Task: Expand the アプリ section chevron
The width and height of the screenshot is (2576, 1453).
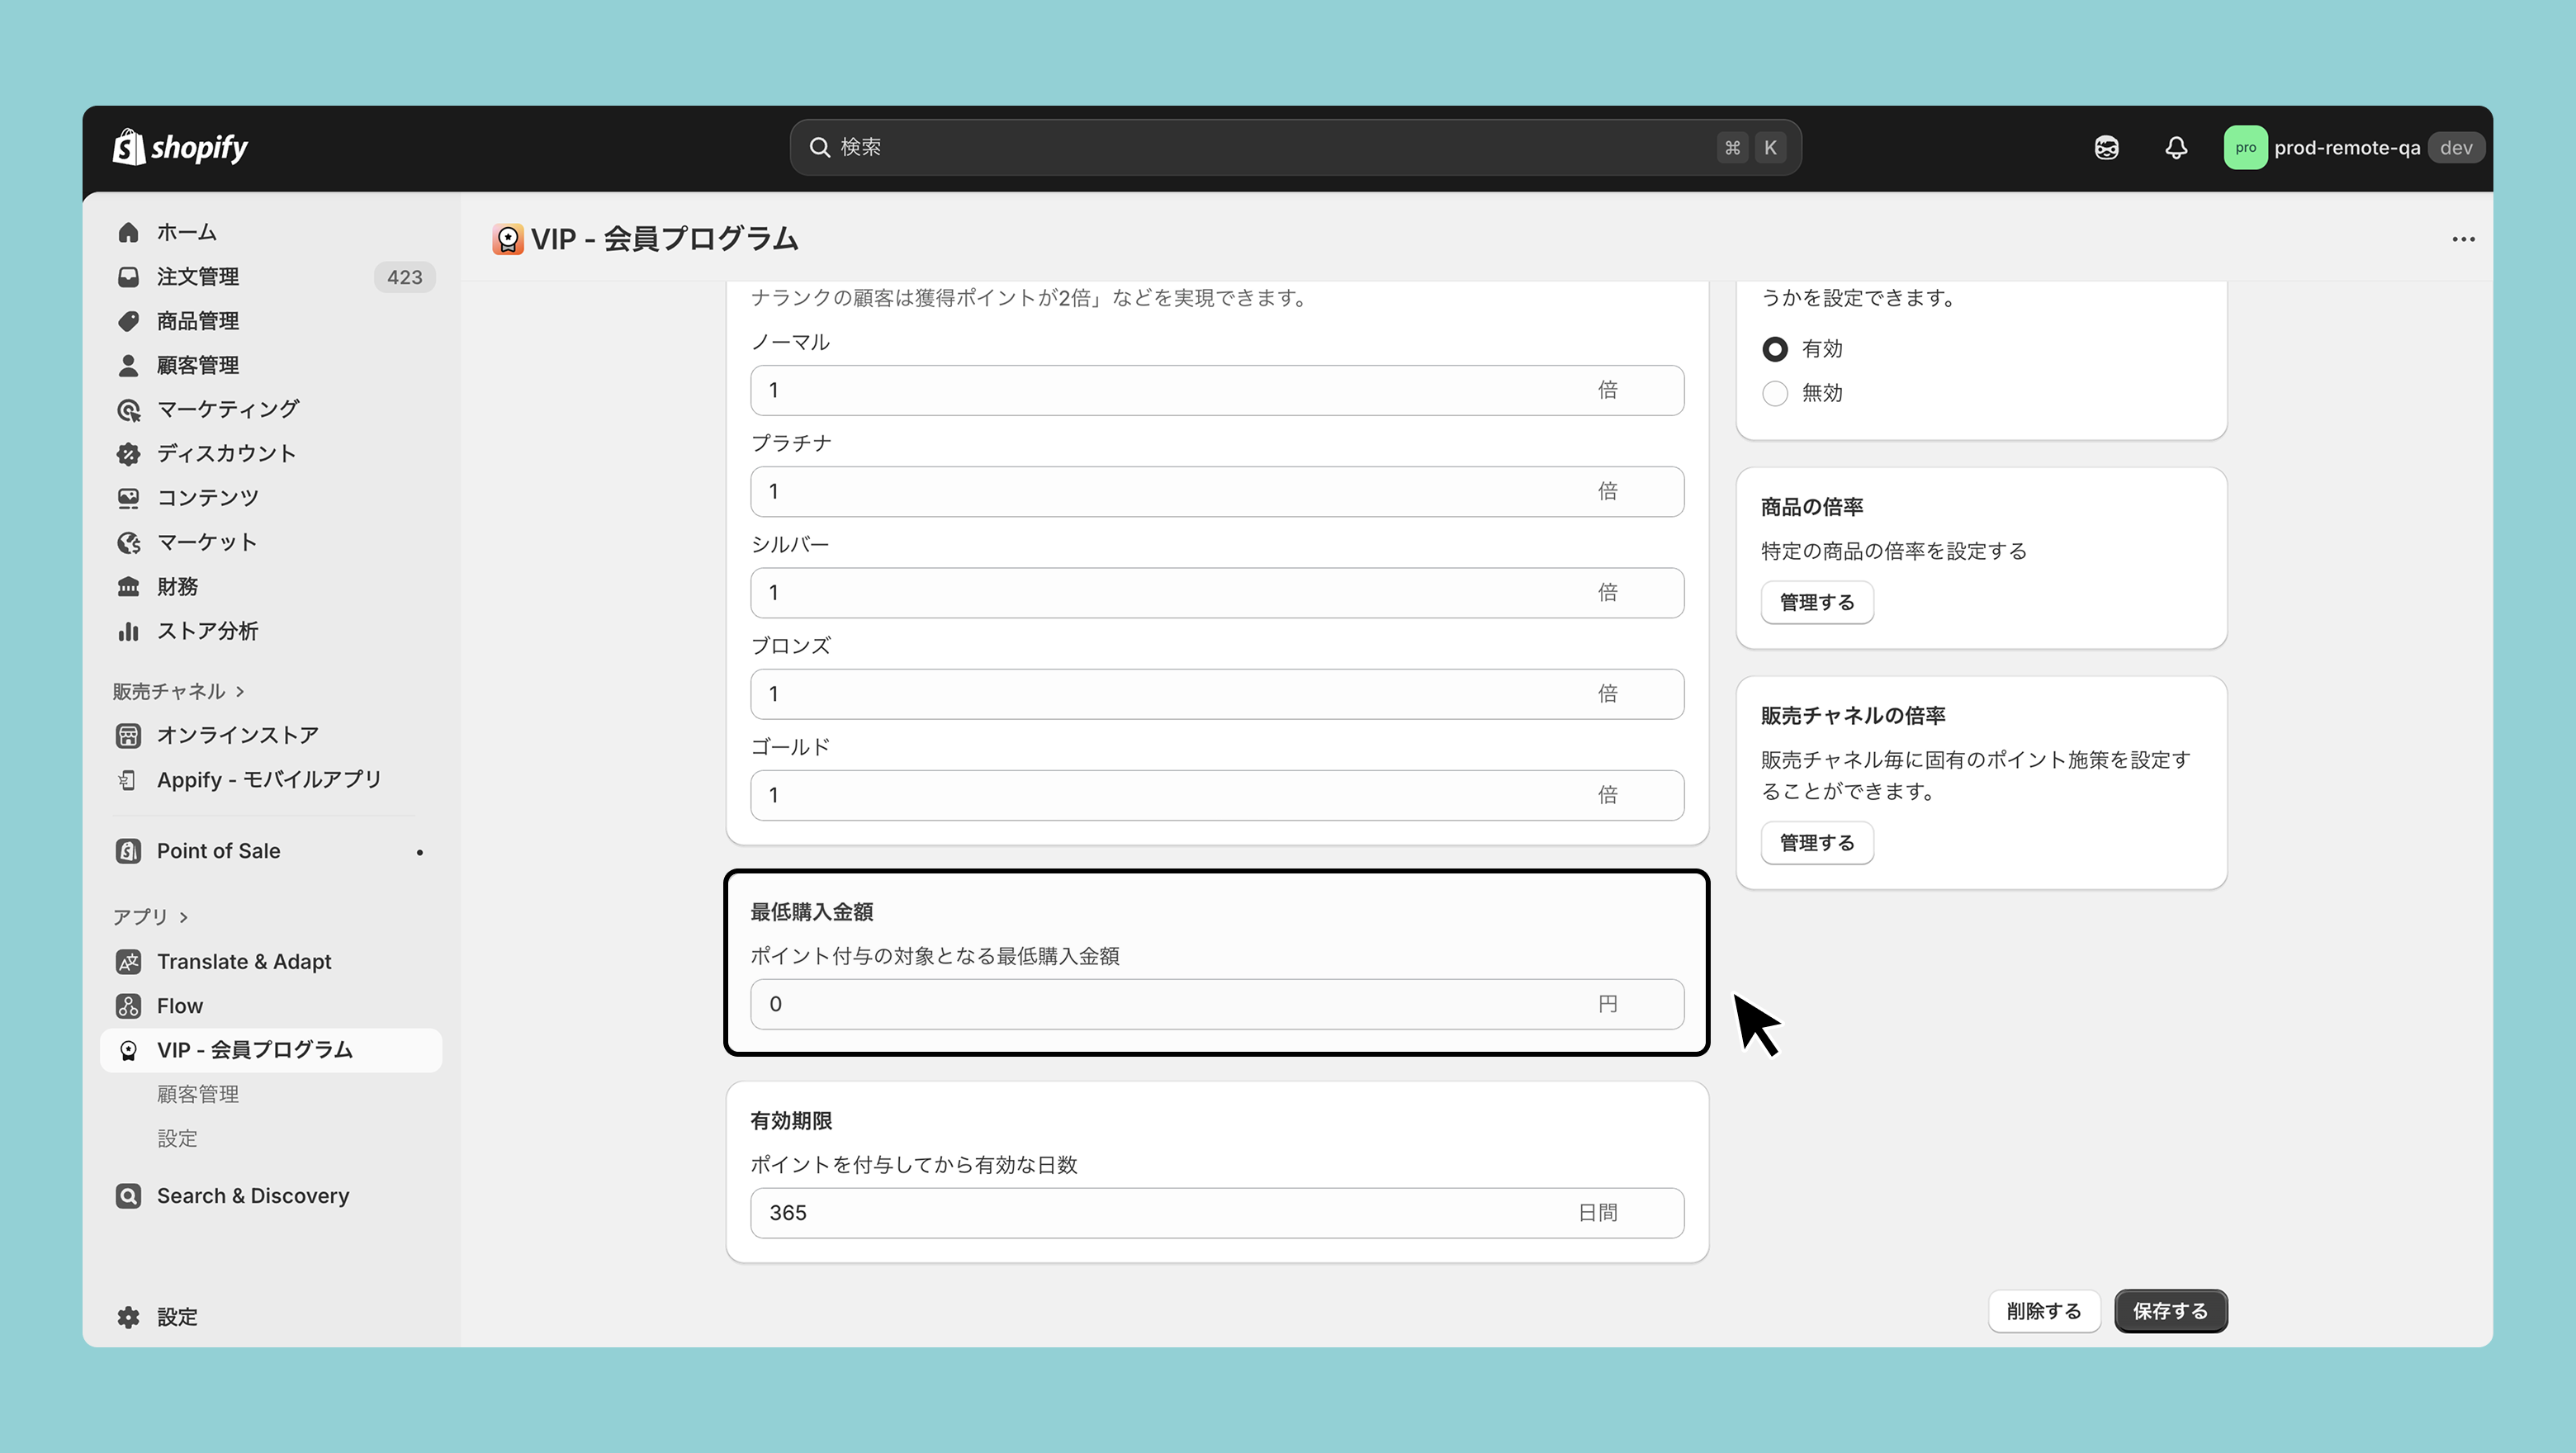Action: (184, 917)
